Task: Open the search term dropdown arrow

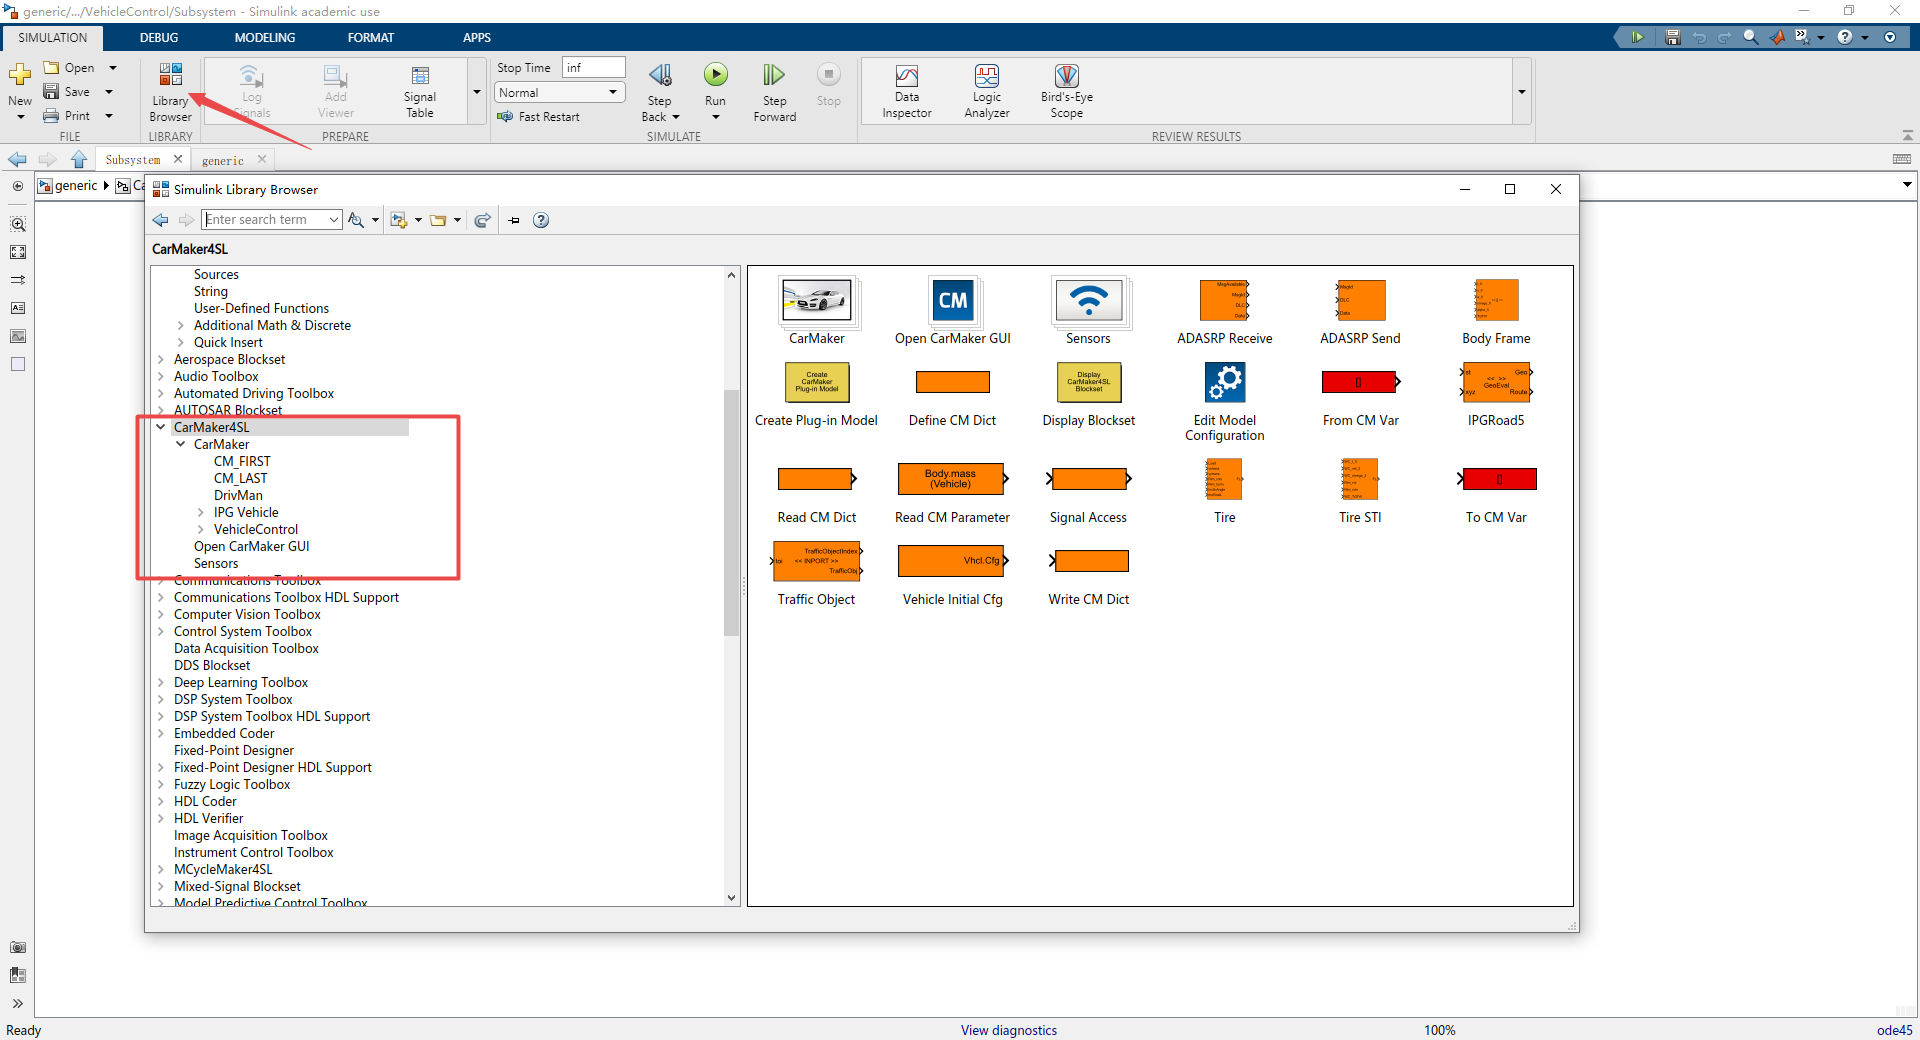Action: click(x=334, y=220)
